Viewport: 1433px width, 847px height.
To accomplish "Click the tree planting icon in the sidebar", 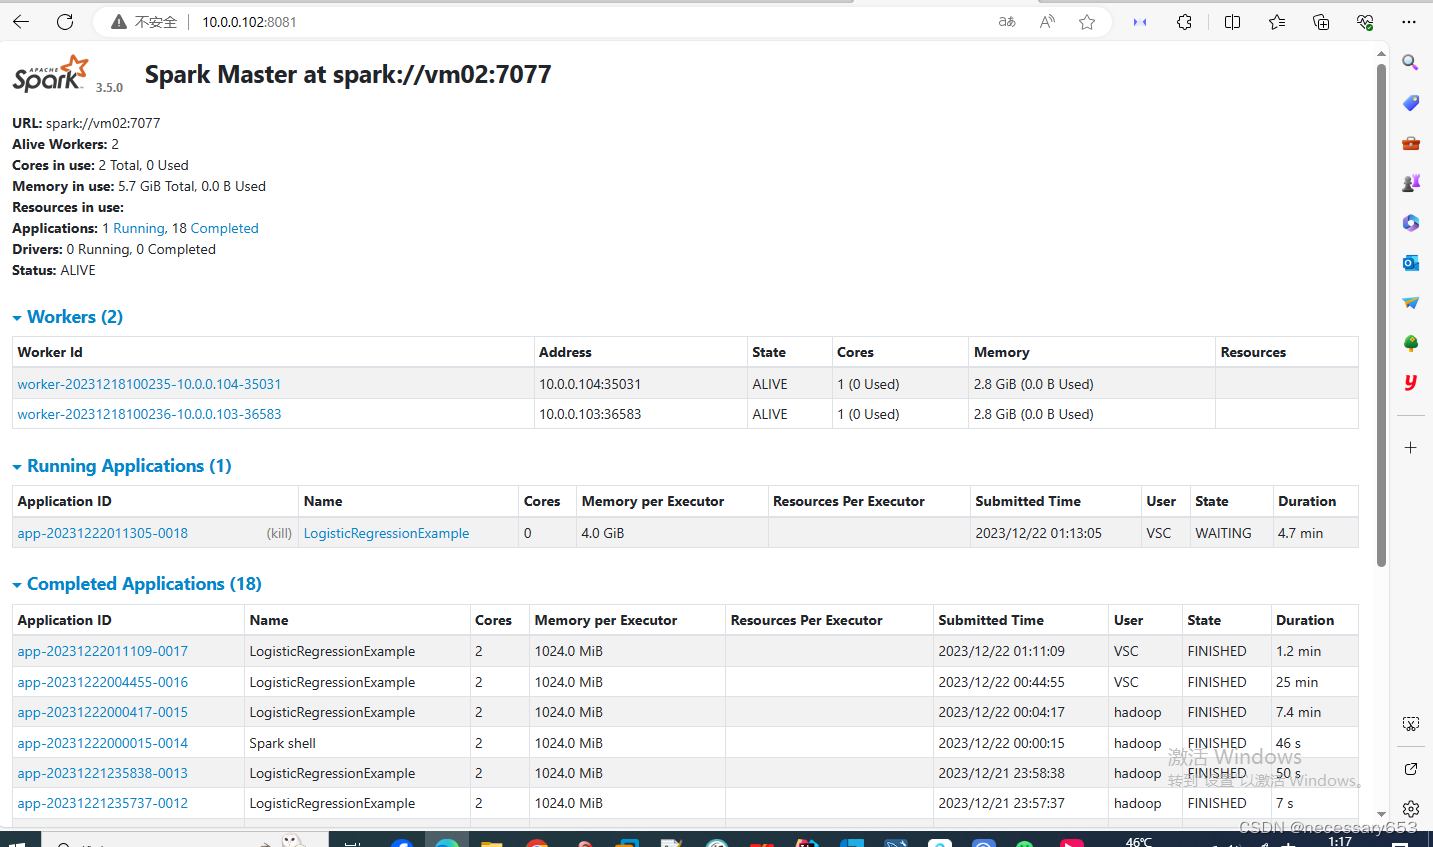I will pos(1410,342).
